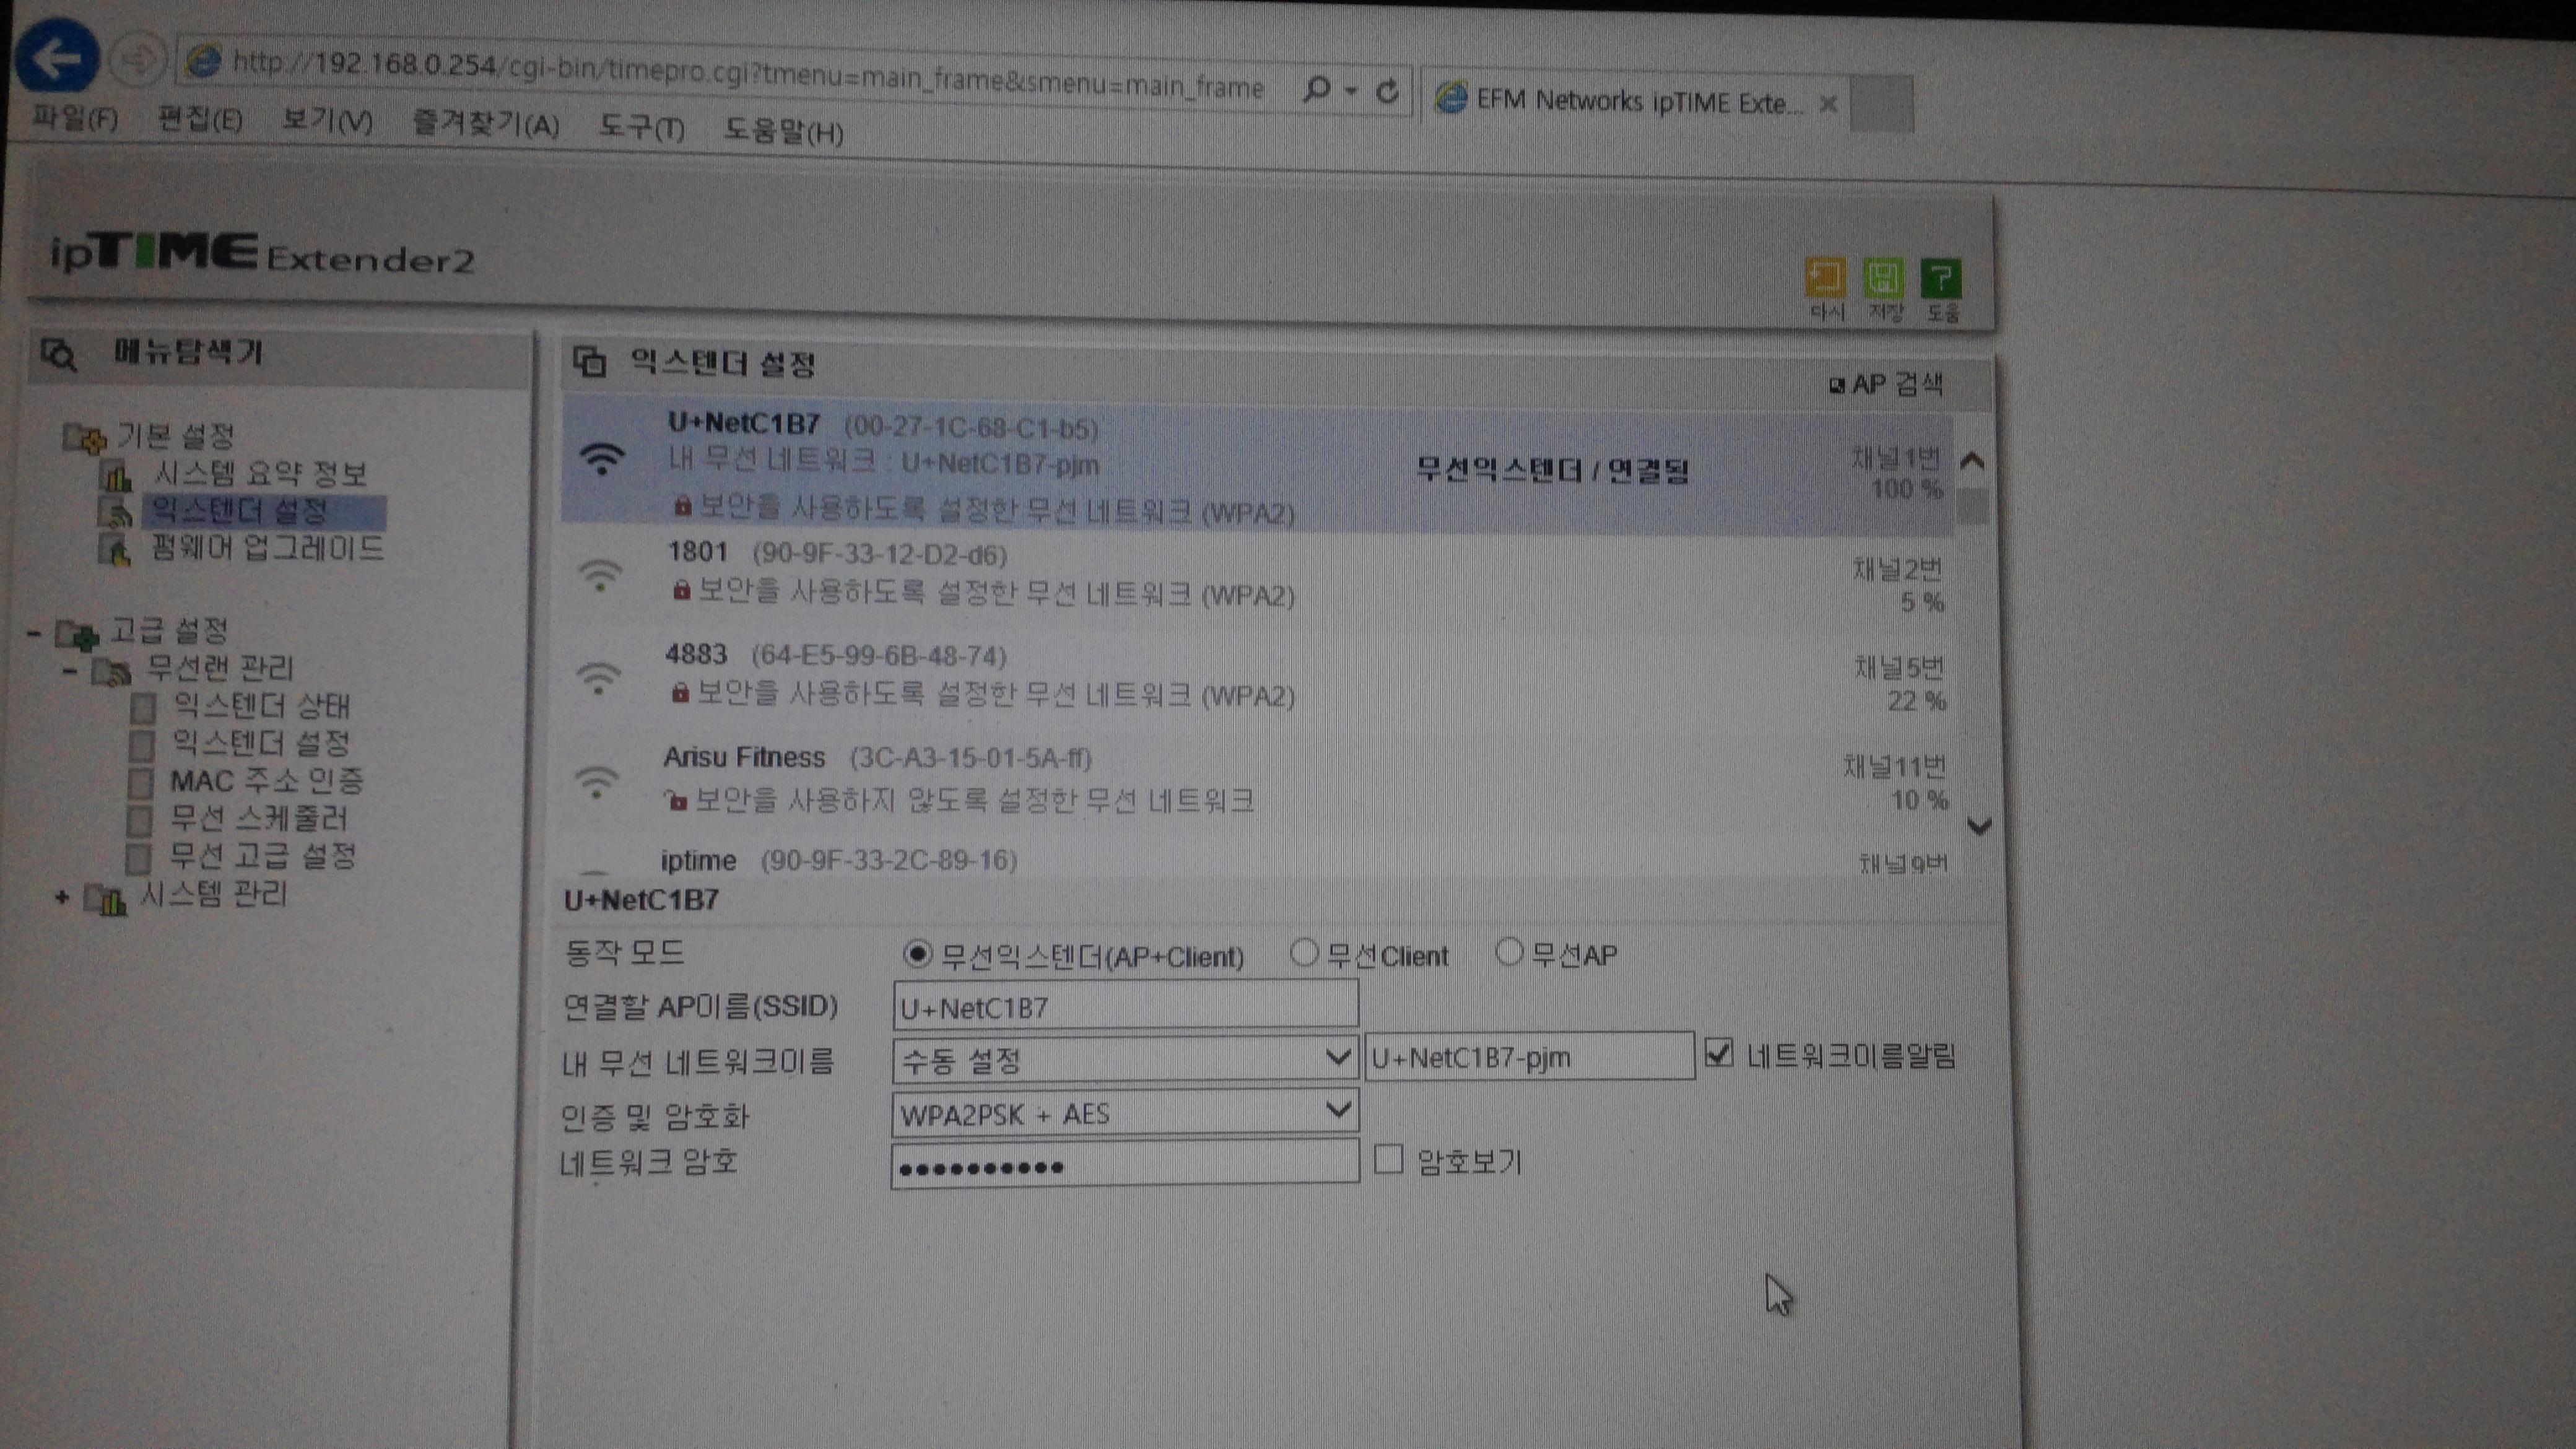Click the orange 다시 icon in header
This screenshot has width=2576, height=1449.
pos(1825,278)
